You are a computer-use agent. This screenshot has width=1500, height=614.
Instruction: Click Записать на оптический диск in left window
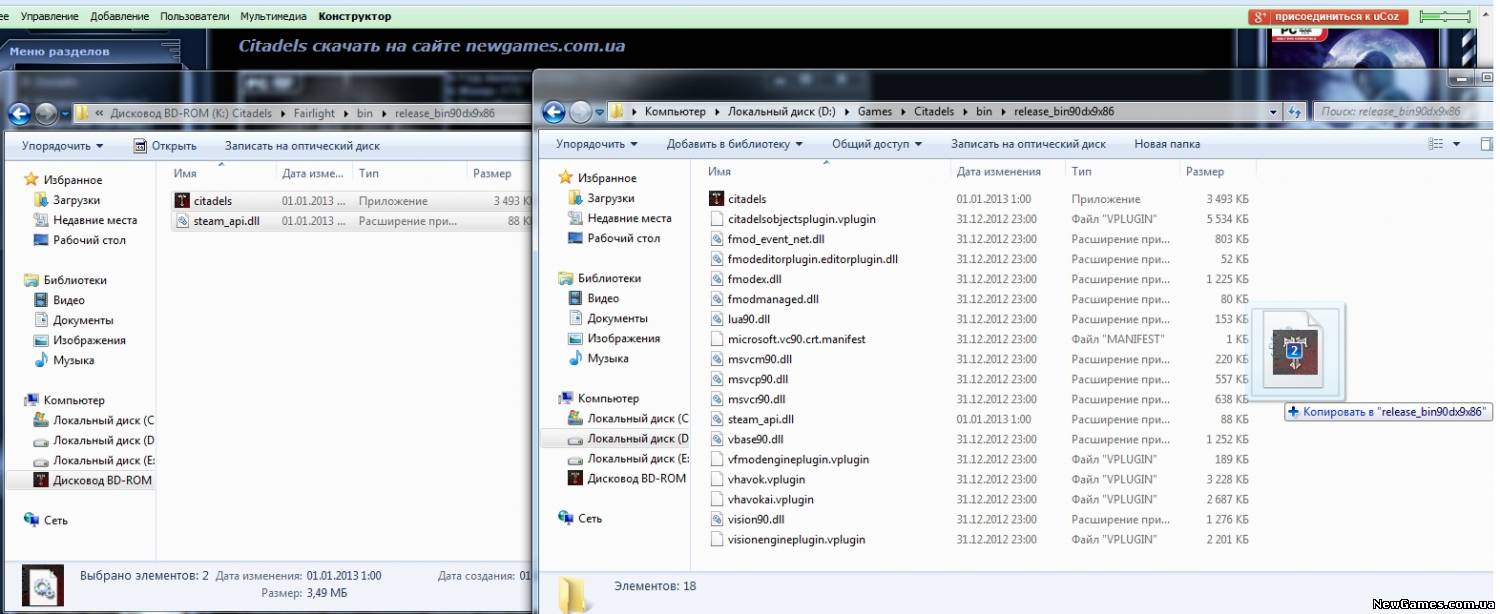(x=302, y=146)
